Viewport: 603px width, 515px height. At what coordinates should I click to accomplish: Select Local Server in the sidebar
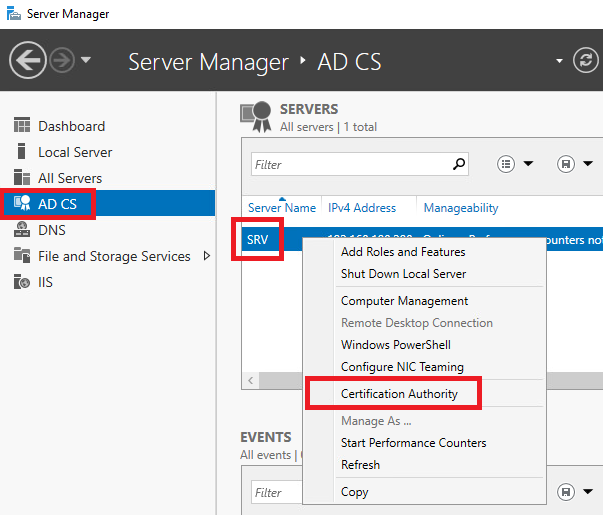click(75, 152)
